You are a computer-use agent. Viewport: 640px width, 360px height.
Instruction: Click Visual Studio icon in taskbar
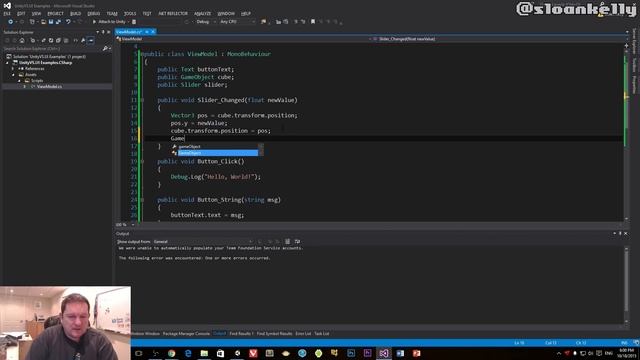click(x=384, y=353)
